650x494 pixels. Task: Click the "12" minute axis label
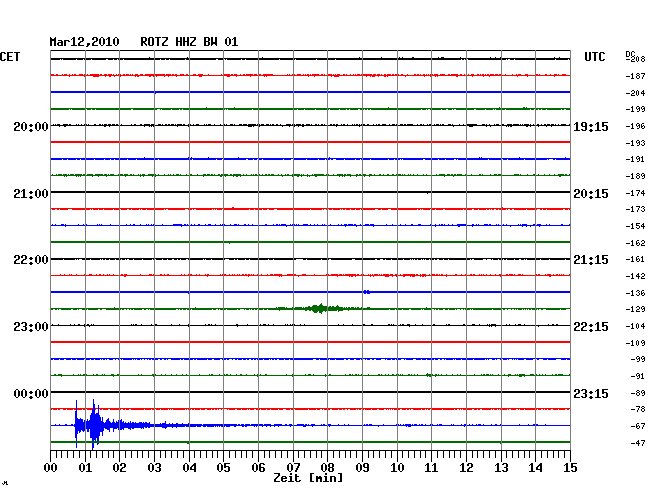click(x=466, y=468)
